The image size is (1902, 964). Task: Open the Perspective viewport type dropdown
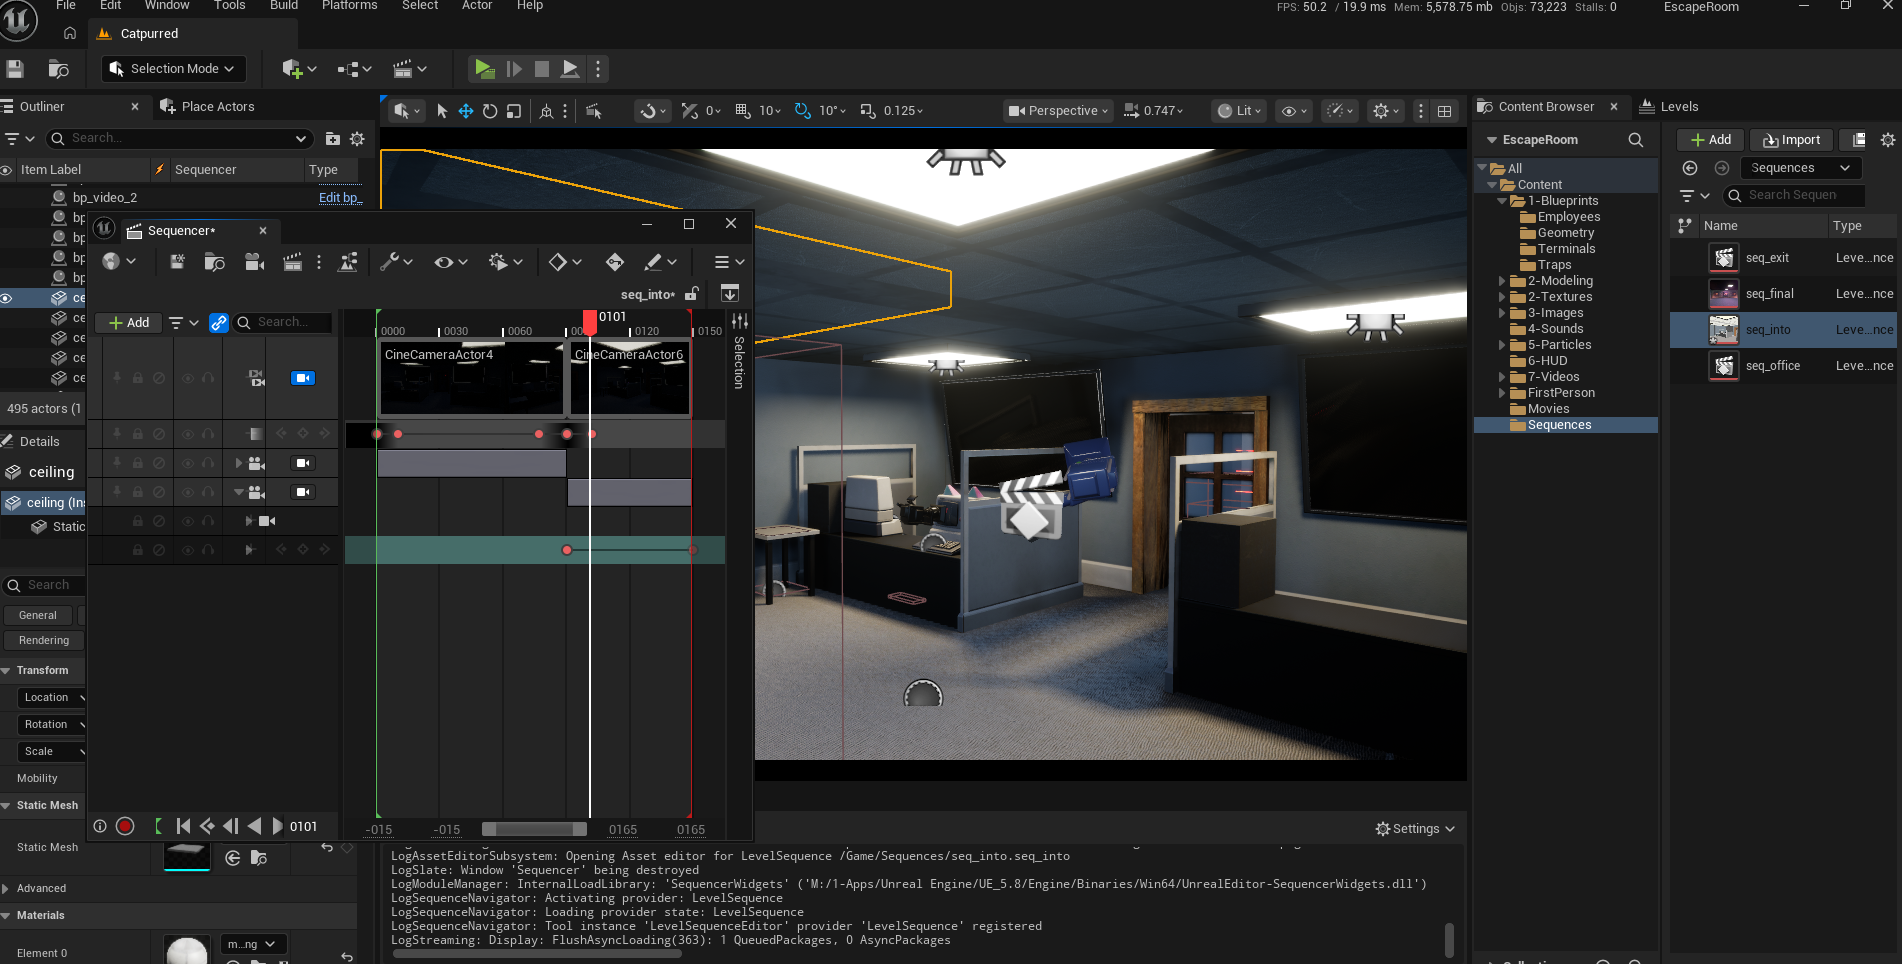1058,111
